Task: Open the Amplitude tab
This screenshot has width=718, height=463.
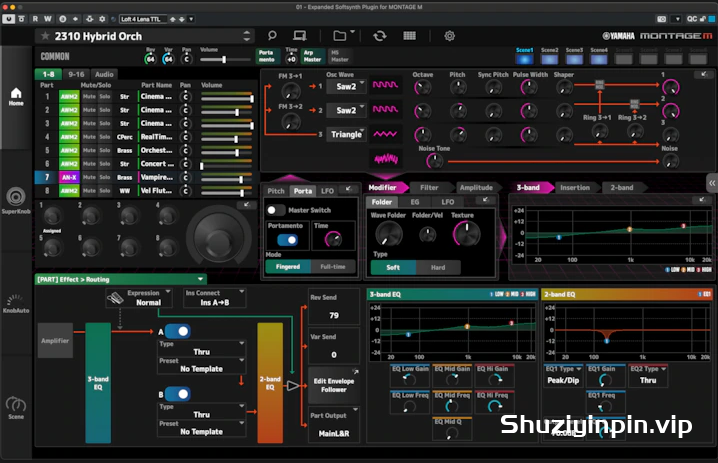Action: 476,187
